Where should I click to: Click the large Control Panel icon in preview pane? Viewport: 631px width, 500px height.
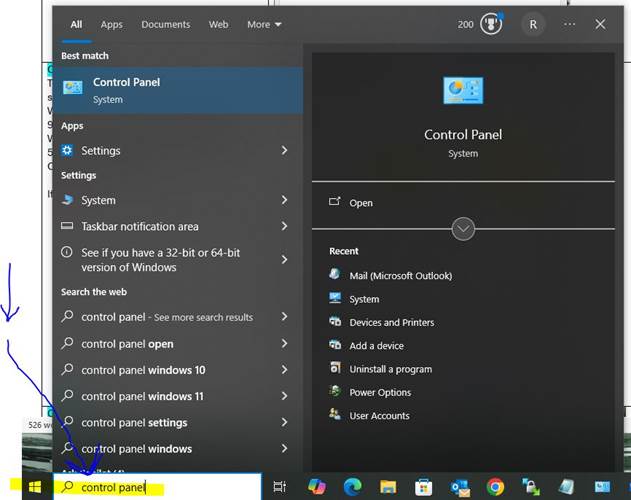pyautogui.click(x=463, y=90)
